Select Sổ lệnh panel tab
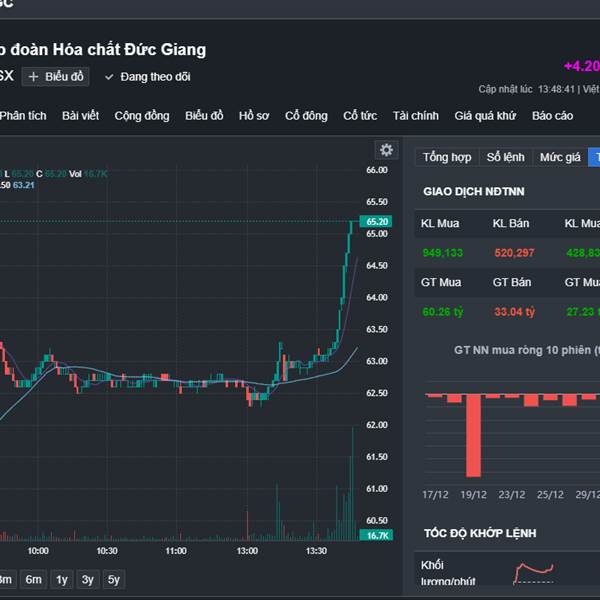Viewport: 600px width, 600px height. tap(505, 157)
